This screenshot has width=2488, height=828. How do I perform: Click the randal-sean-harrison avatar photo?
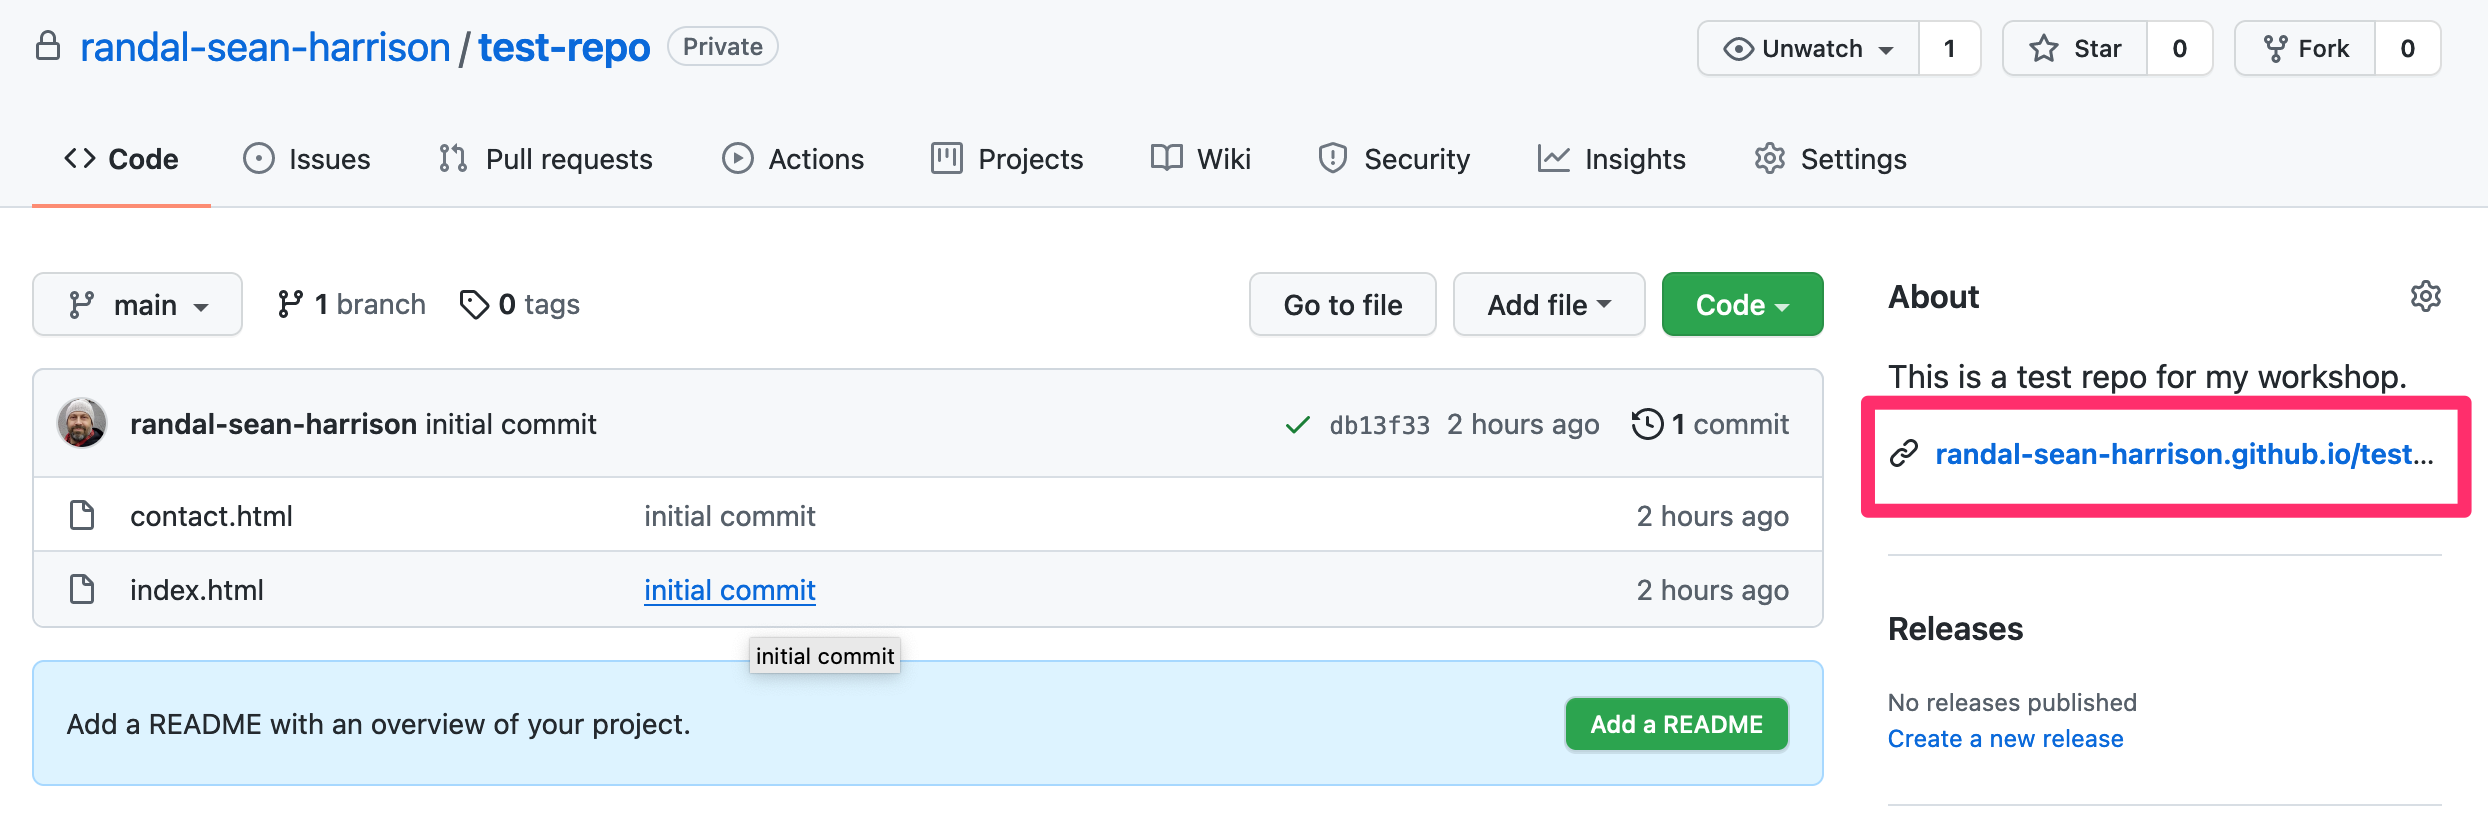(82, 423)
